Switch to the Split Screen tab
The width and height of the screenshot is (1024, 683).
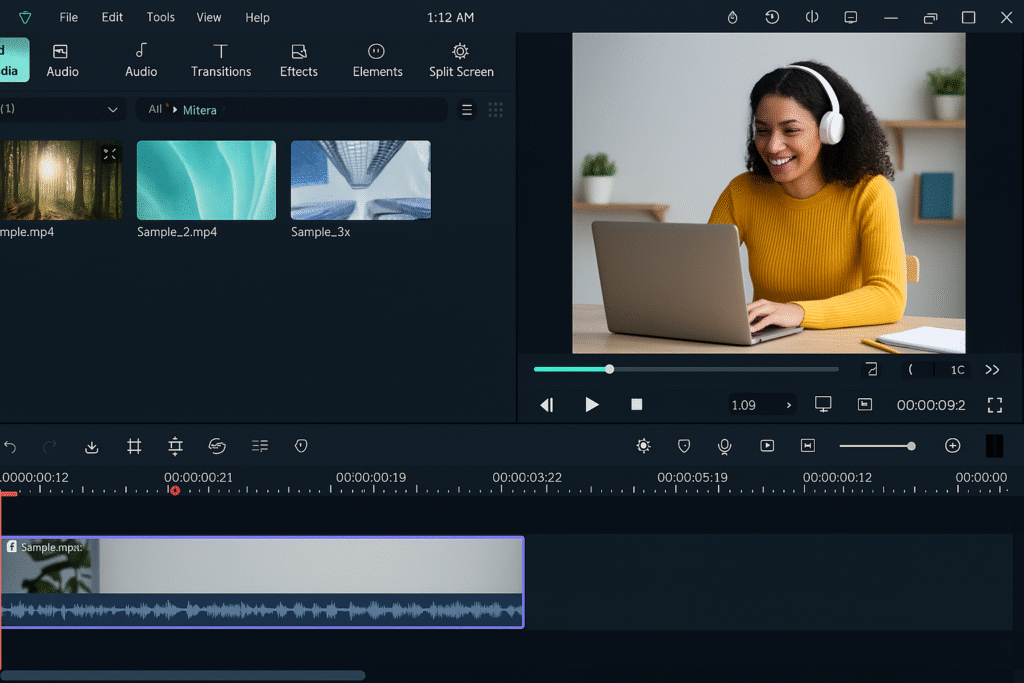461,61
